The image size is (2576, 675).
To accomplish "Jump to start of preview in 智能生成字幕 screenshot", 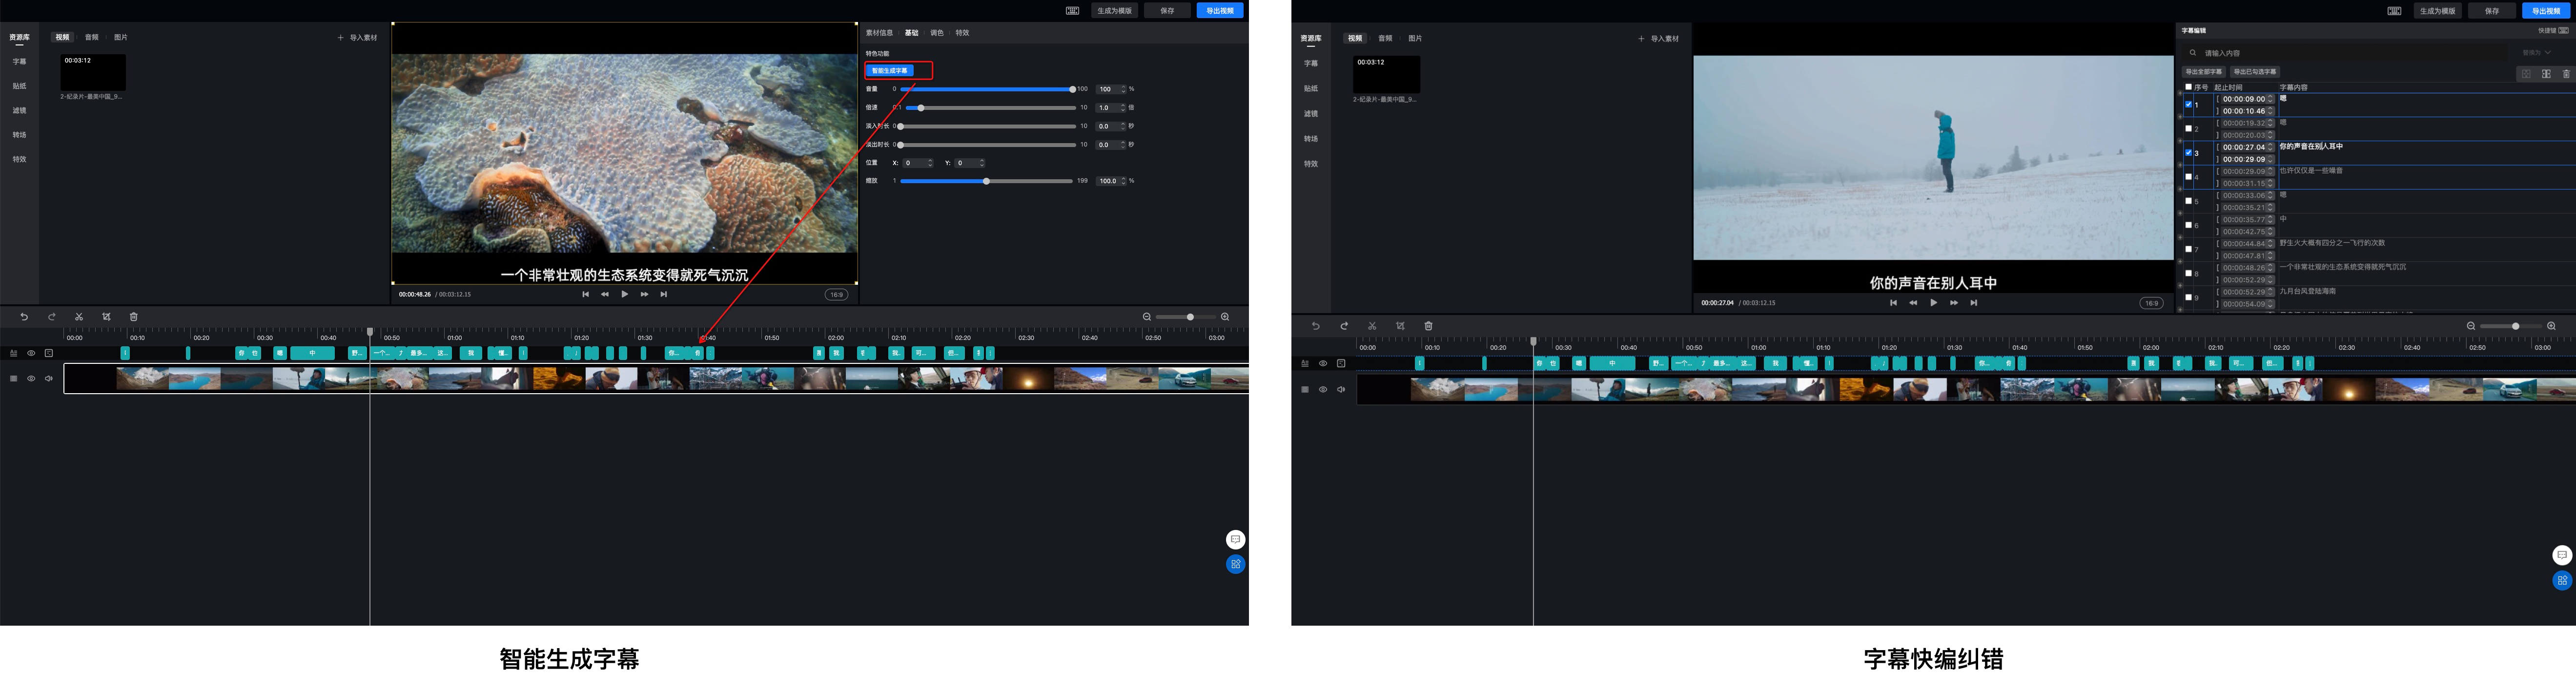I will tap(585, 294).
